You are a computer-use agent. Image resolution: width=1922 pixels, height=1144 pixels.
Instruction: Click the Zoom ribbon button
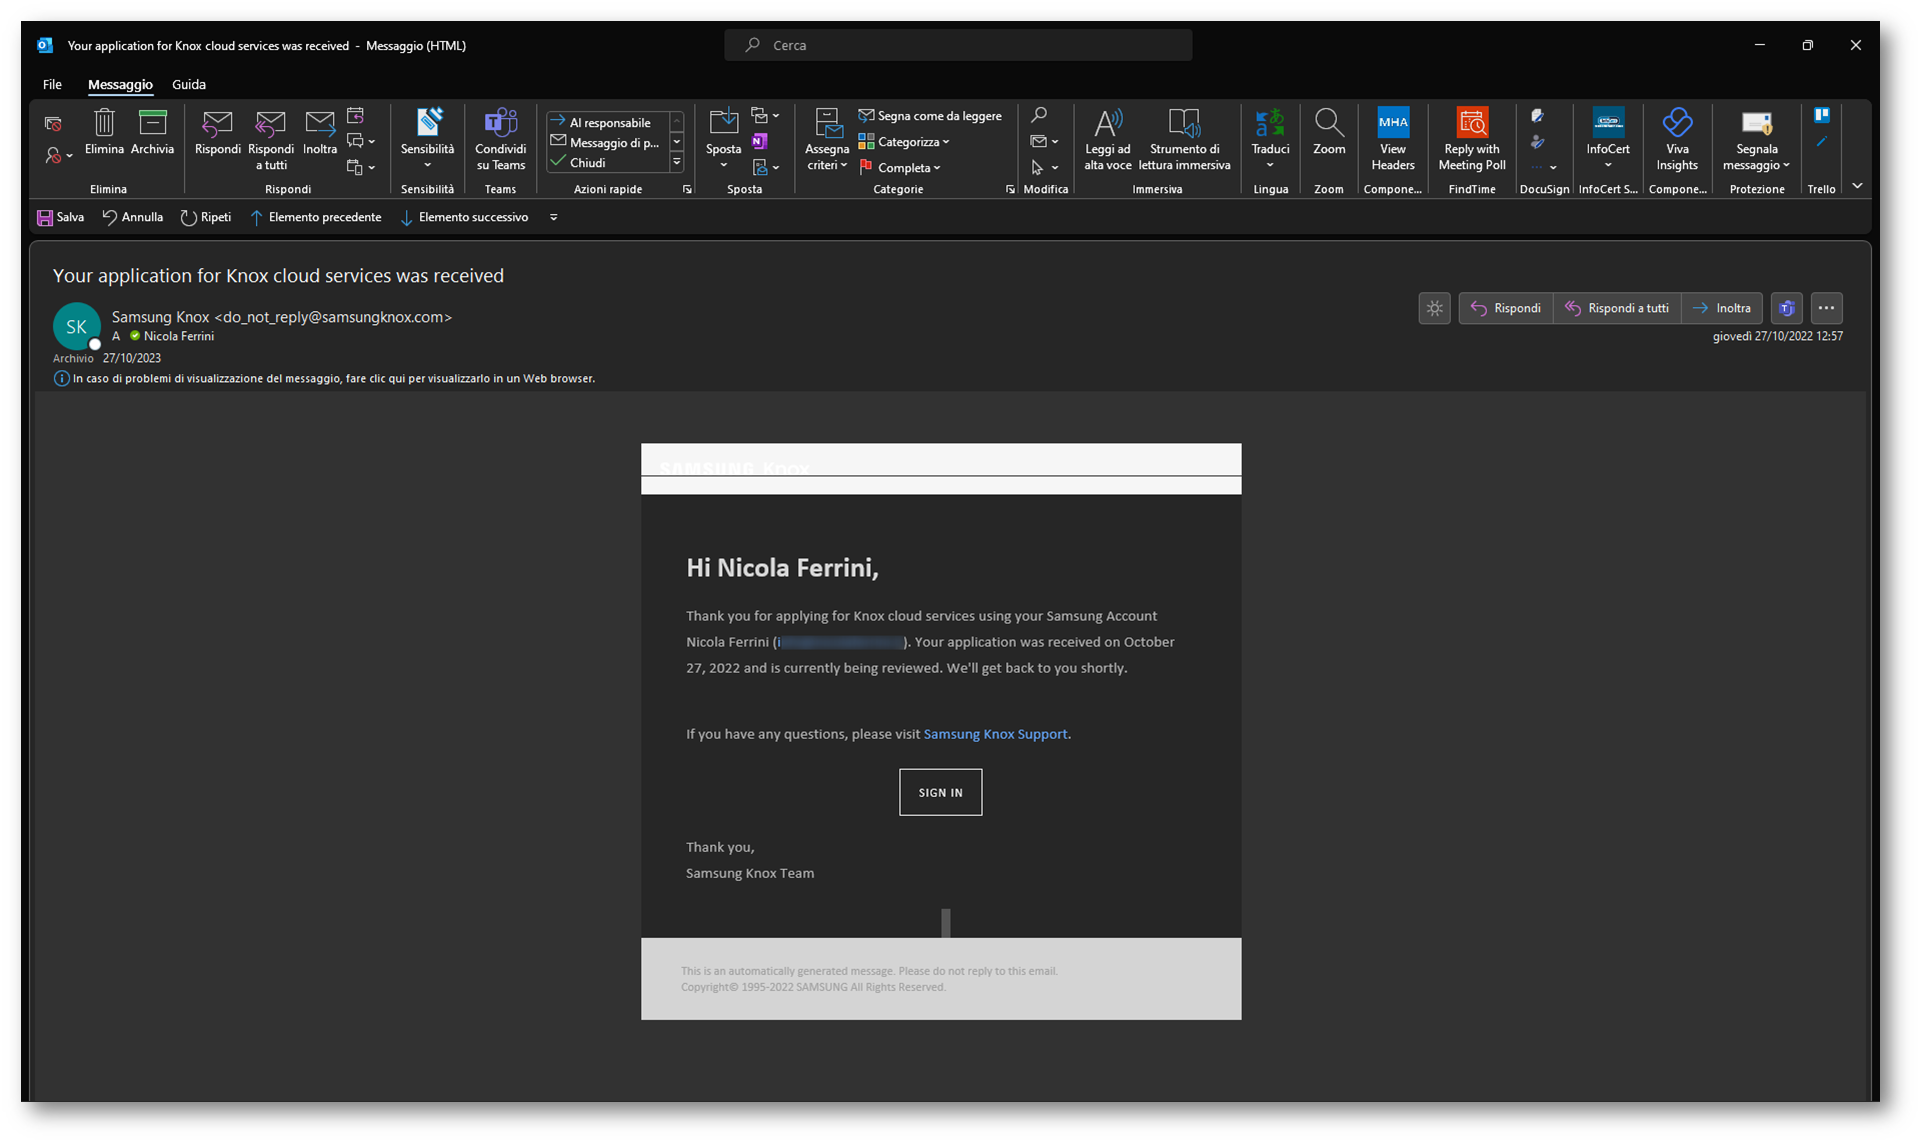tap(1329, 133)
